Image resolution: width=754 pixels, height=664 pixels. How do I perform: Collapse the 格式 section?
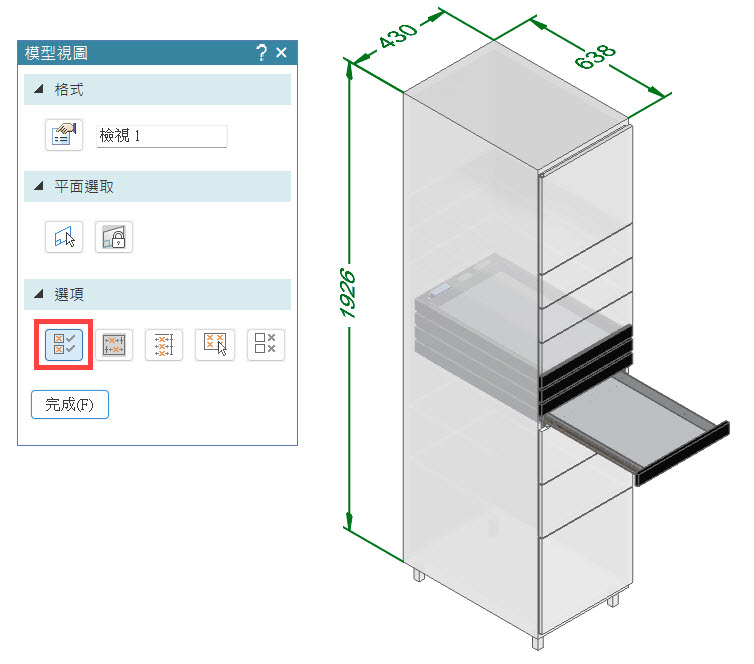click(39, 89)
